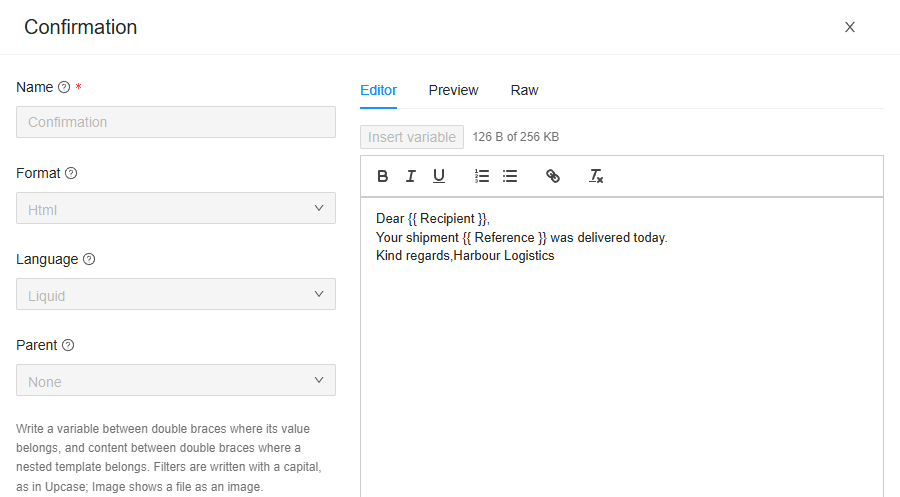Screen dimensions: 900x497
Task: Close the Confirmation dialog
Action: pos(849,27)
